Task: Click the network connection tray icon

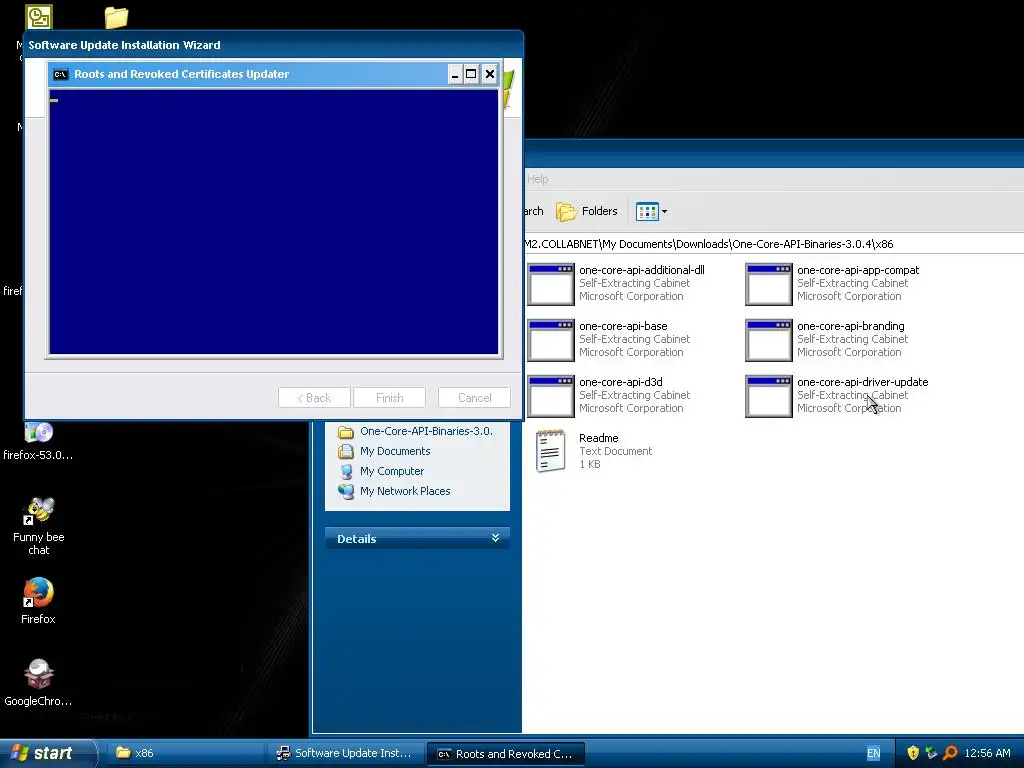Action: (x=931, y=753)
